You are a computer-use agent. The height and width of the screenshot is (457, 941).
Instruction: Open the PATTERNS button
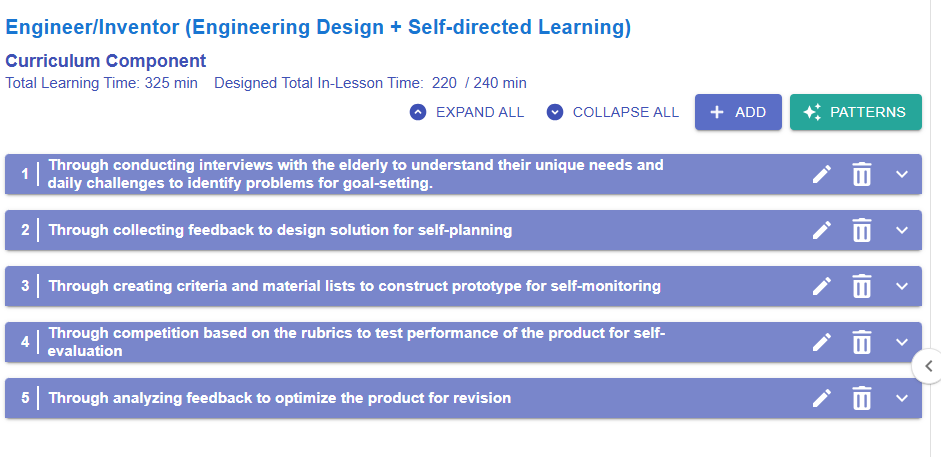pyautogui.click(x=855, y=112)
